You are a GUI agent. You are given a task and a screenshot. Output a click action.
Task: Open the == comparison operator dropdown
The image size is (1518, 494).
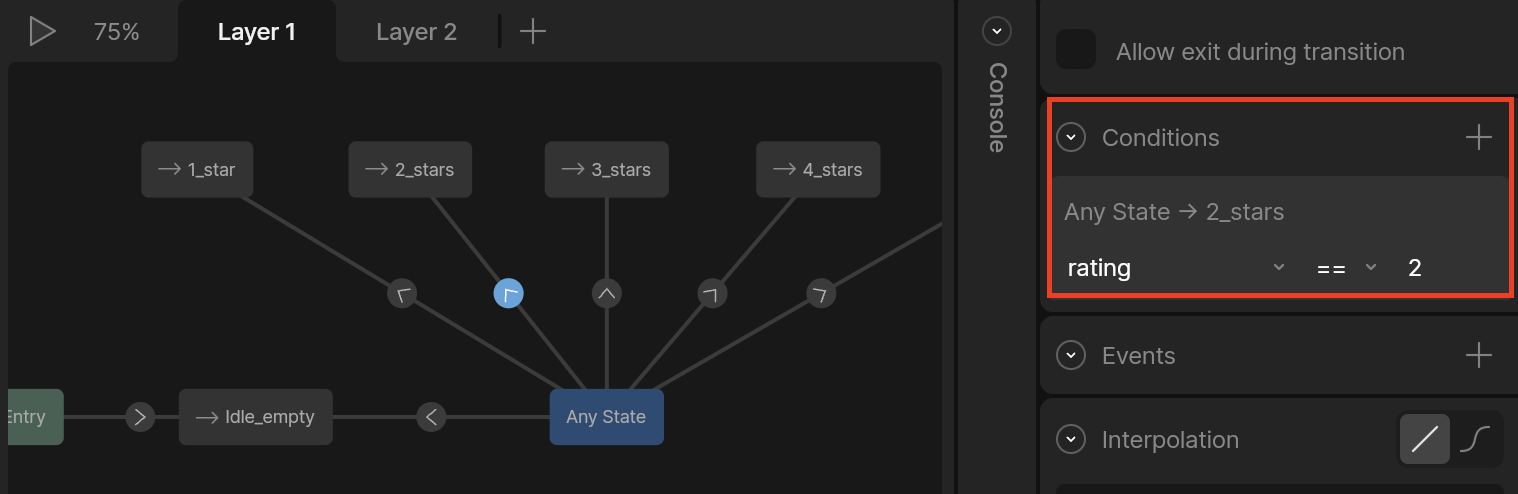point(1346,268)
